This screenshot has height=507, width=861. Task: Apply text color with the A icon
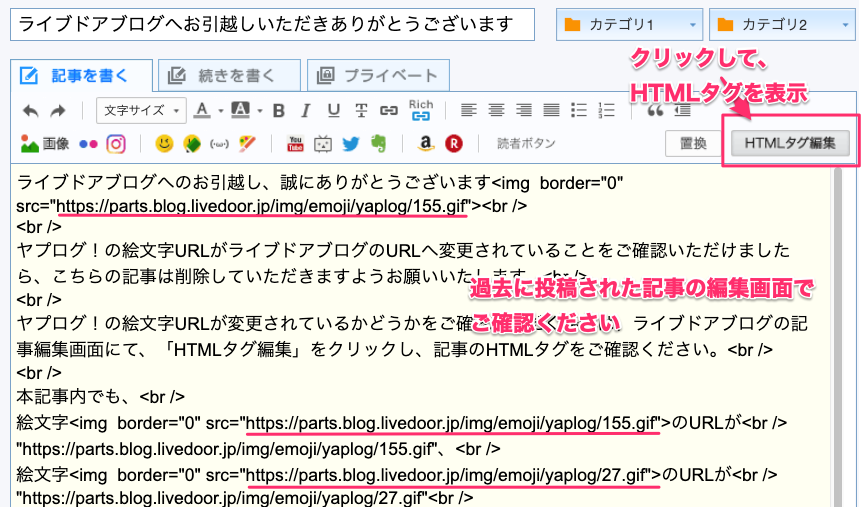(202, 110)
